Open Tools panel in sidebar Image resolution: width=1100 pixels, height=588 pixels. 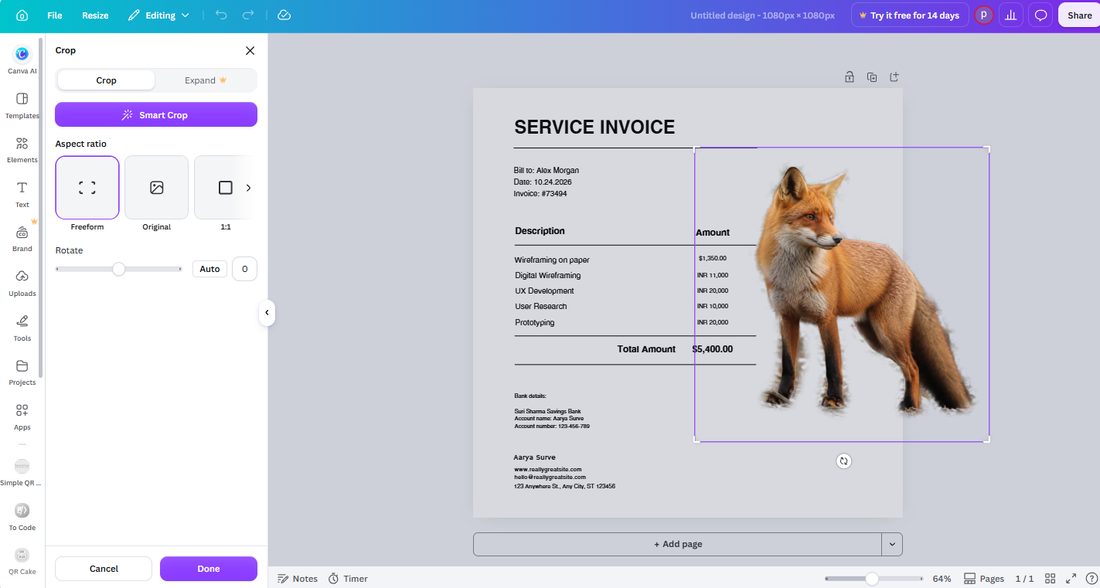(22, 328)
